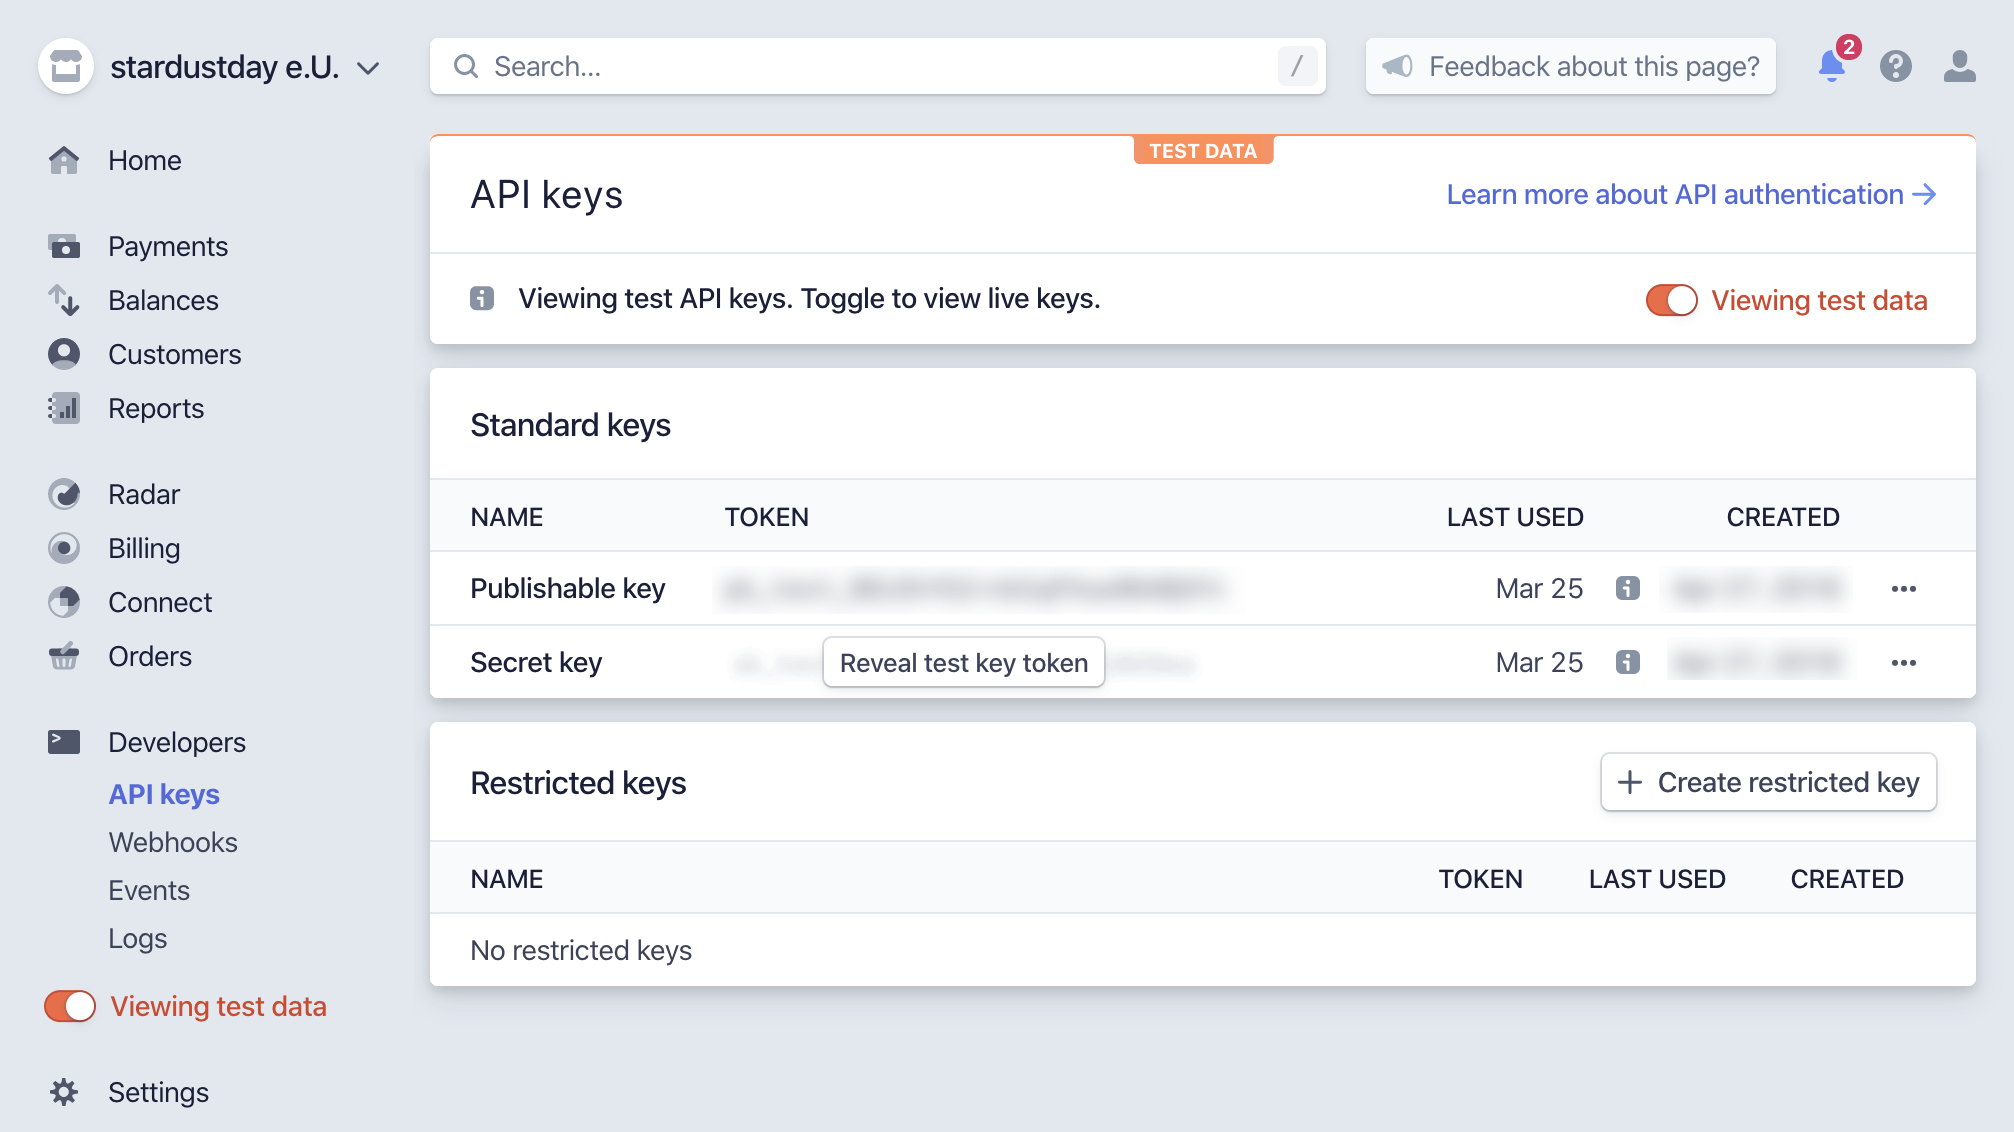Image resolution: width=2014 pixels, height=1132 pixels.
Task: Click the Billing circle icon
Action: [x=64, y=548]
